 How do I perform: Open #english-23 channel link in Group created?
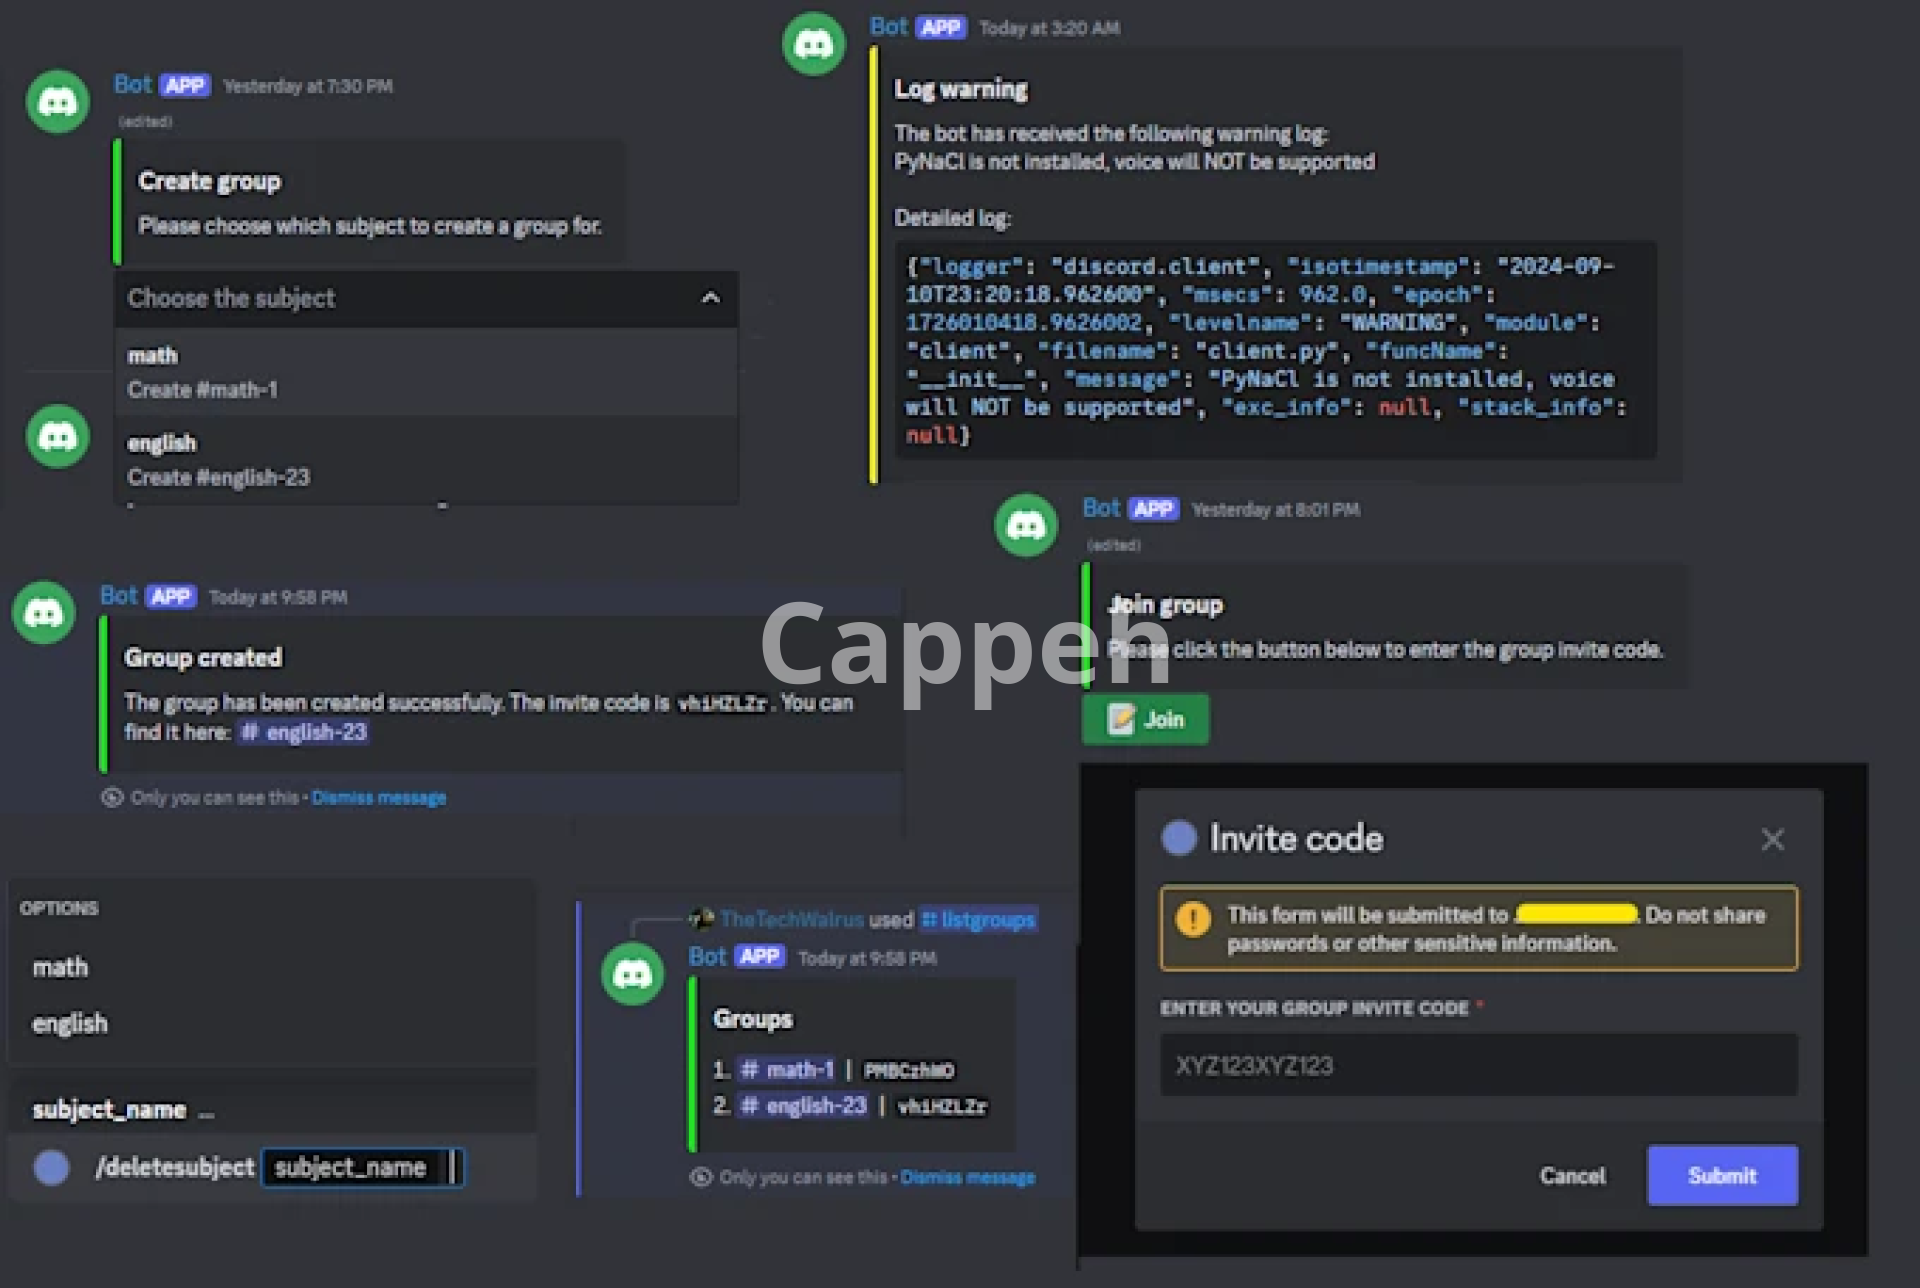304,732
